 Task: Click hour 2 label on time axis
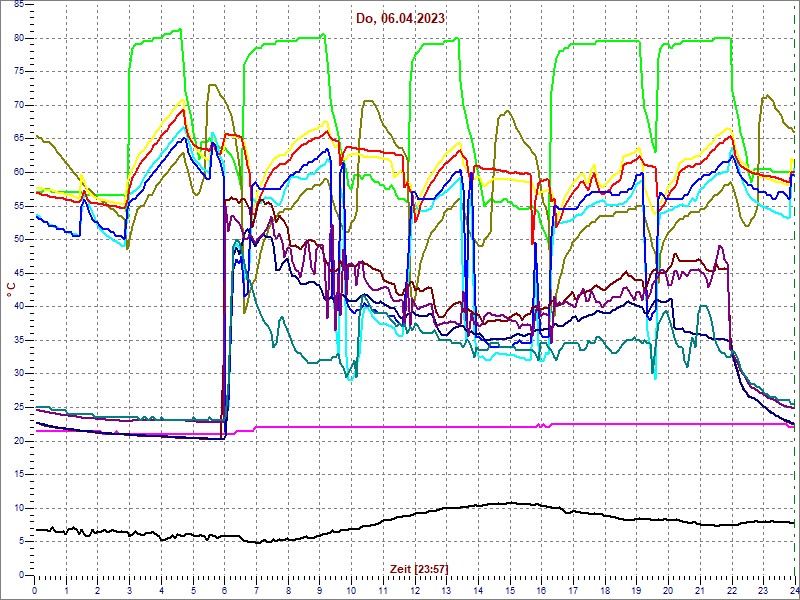[98, 591]
